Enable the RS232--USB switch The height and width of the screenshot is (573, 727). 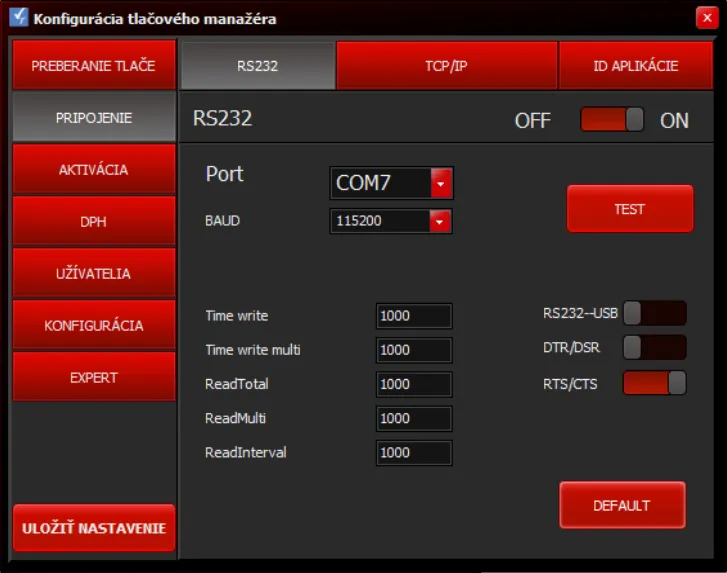[x=655, y=313]
